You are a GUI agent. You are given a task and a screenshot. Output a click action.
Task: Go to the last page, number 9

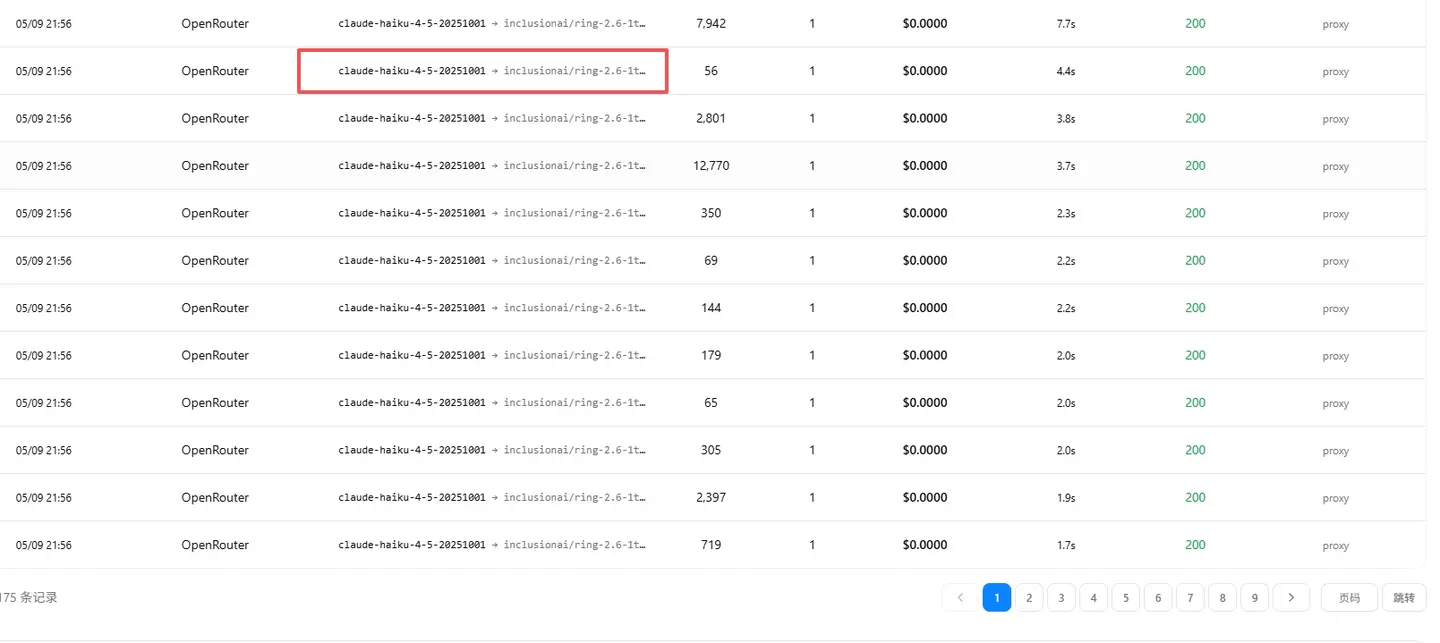[1254, 598]
